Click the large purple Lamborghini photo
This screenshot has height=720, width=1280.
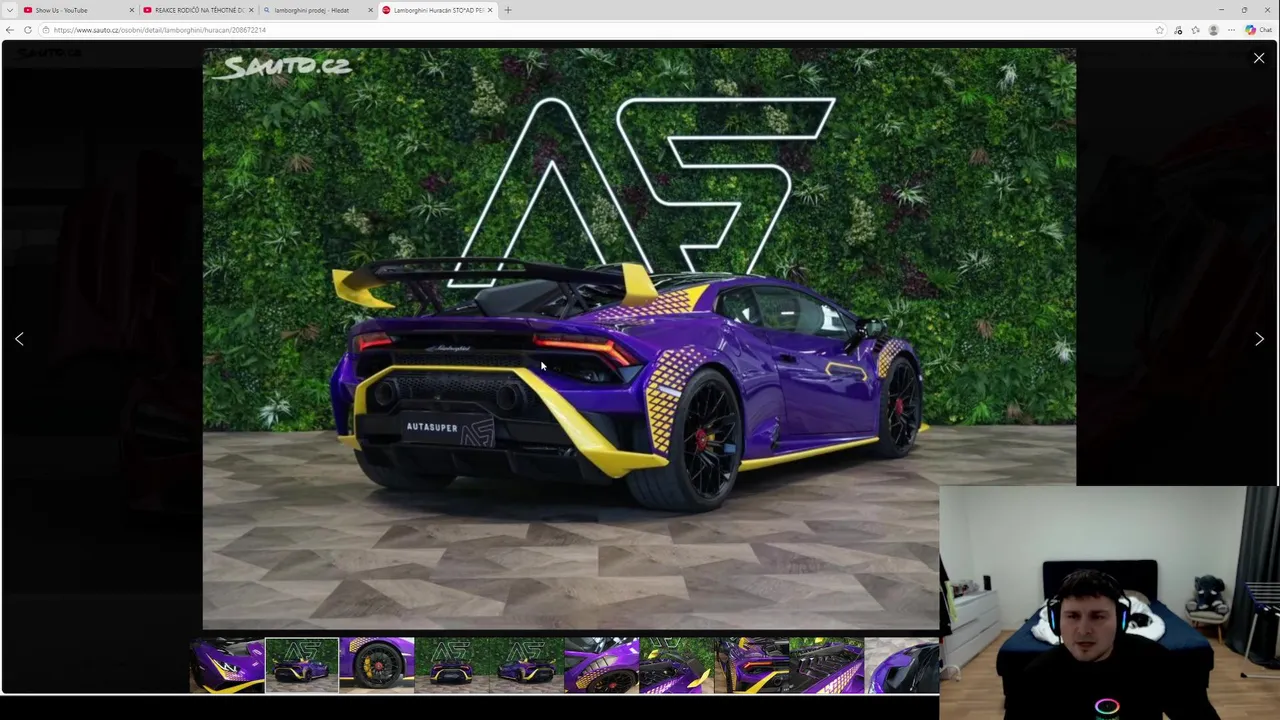point(639,339)
